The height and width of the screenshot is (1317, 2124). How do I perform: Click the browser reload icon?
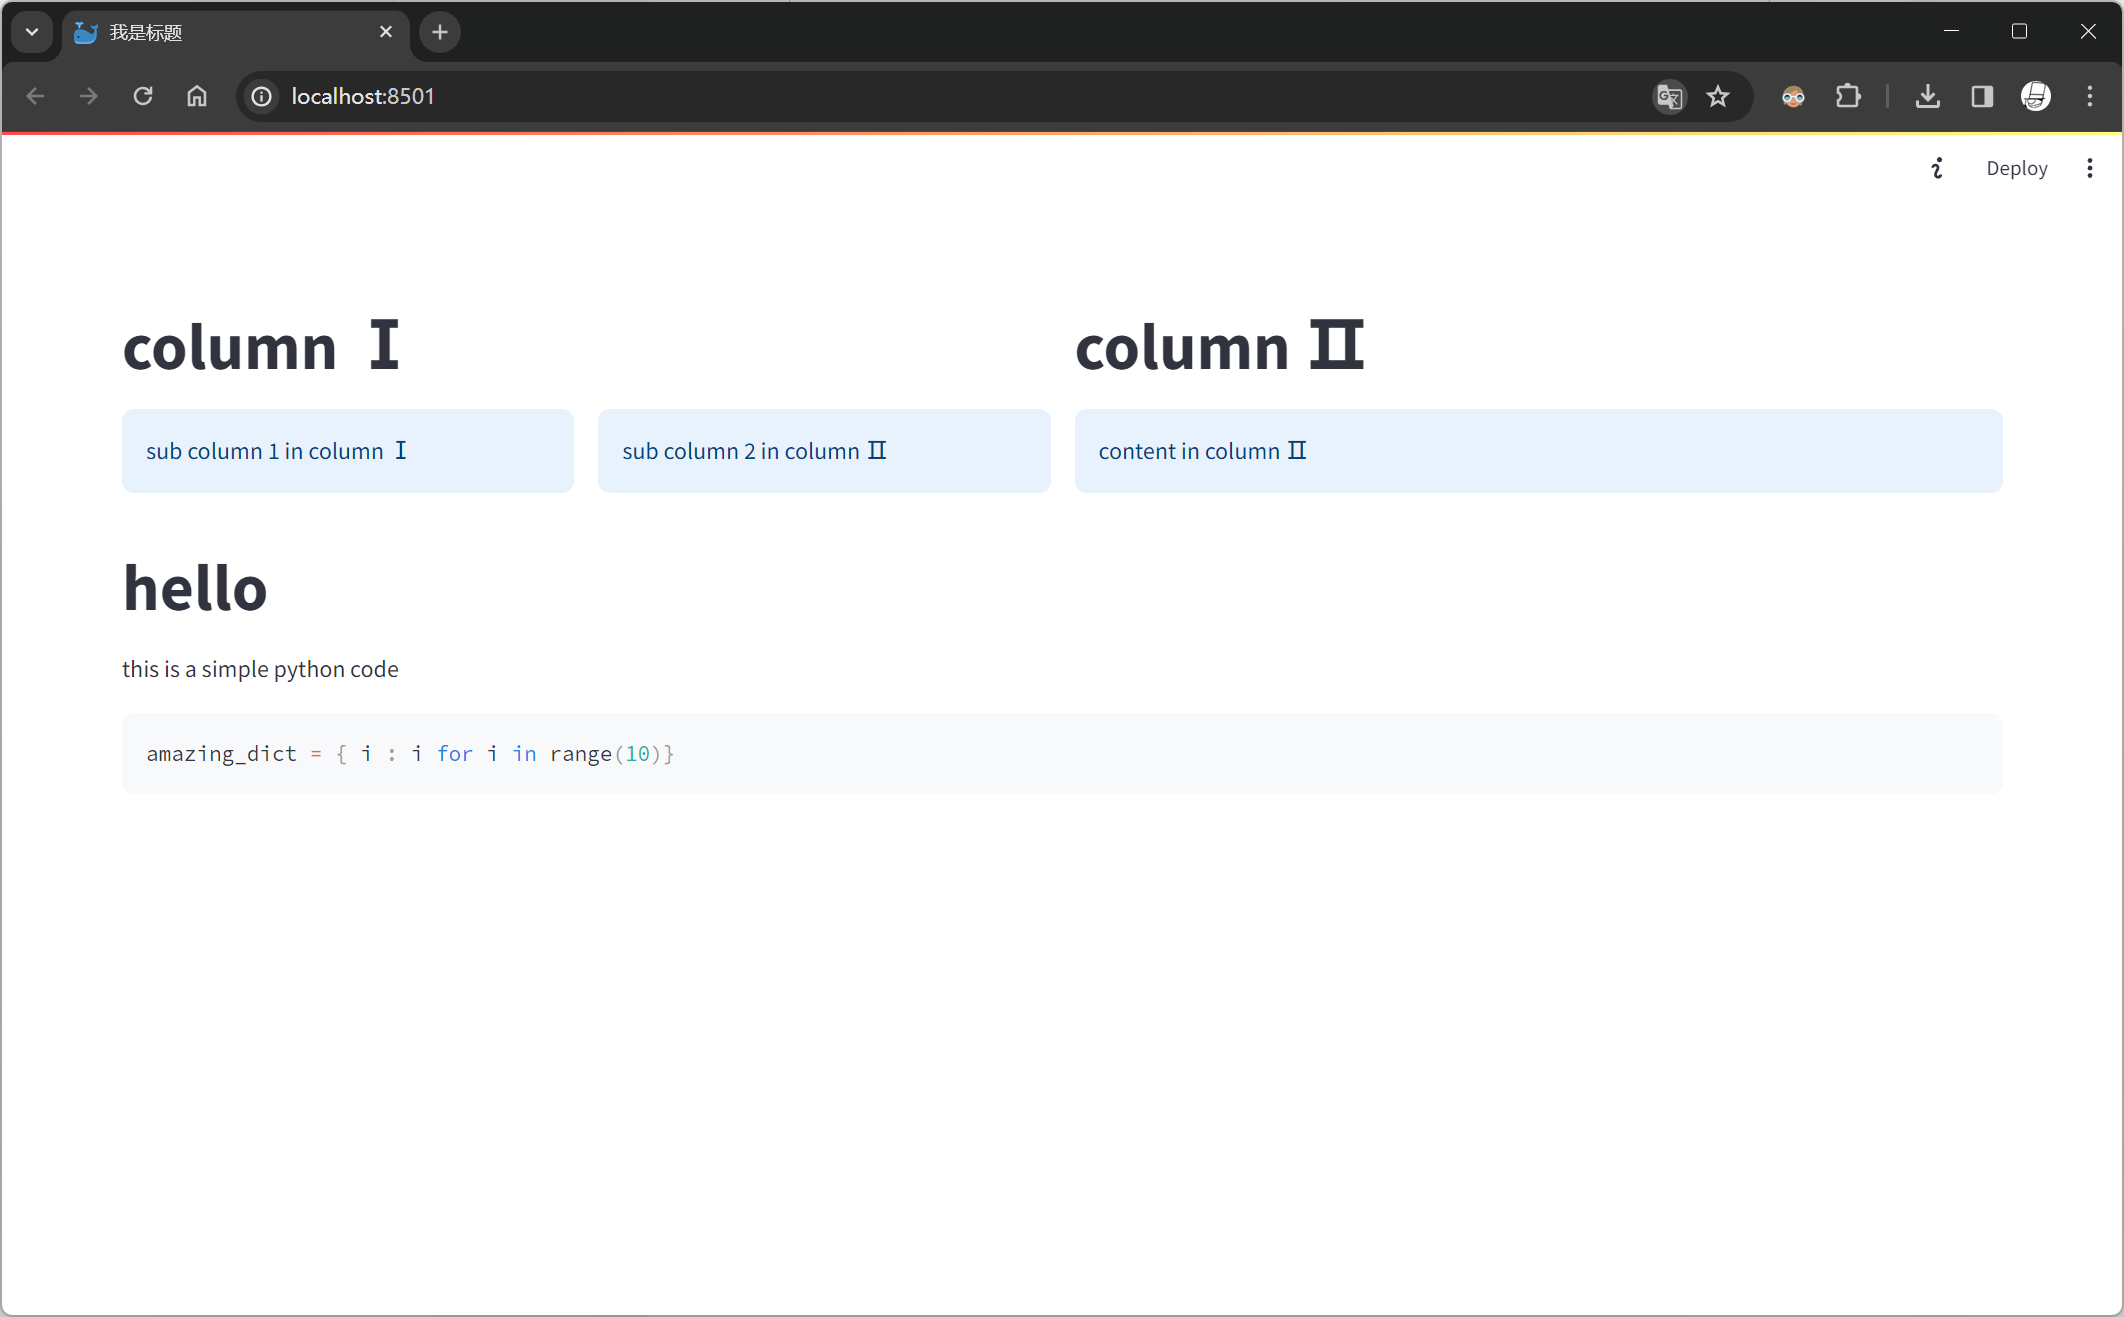pyautogui.click(x=143, y=96)
